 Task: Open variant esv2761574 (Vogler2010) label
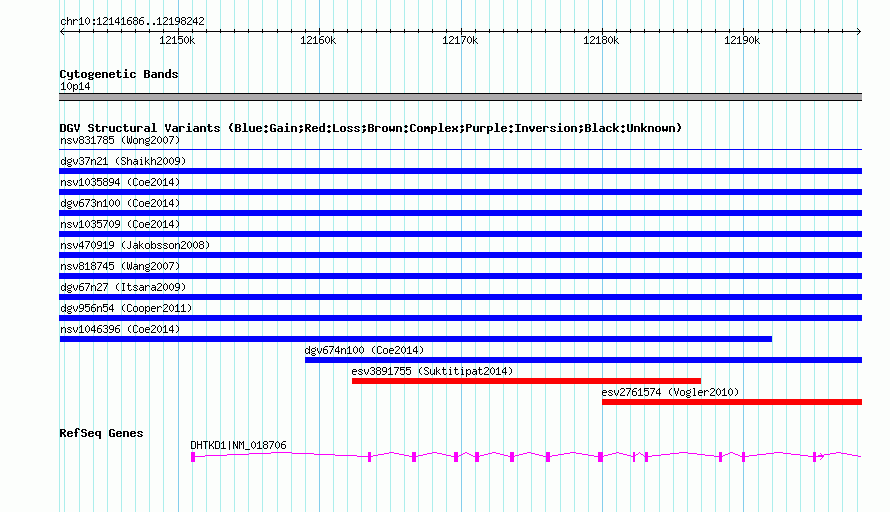pyautogui.click(x=670, y=392)
